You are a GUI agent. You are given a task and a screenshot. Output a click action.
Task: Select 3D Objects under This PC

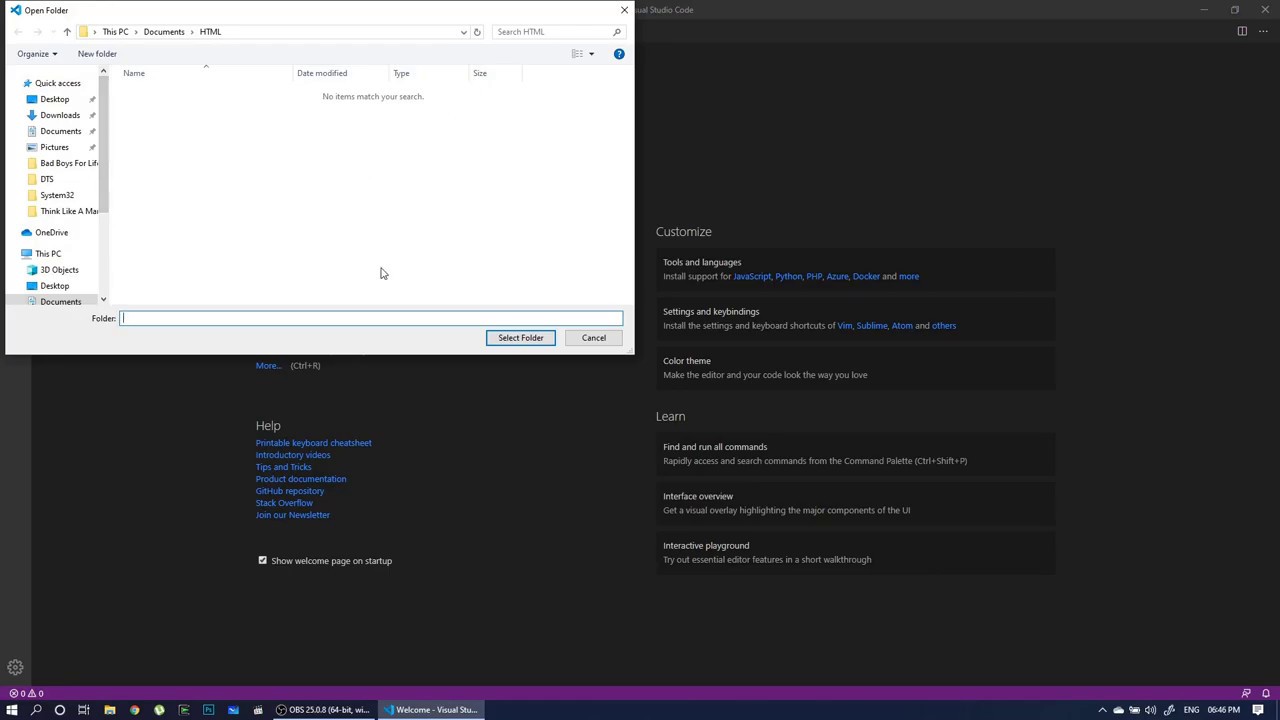click(x=59, y=270)
